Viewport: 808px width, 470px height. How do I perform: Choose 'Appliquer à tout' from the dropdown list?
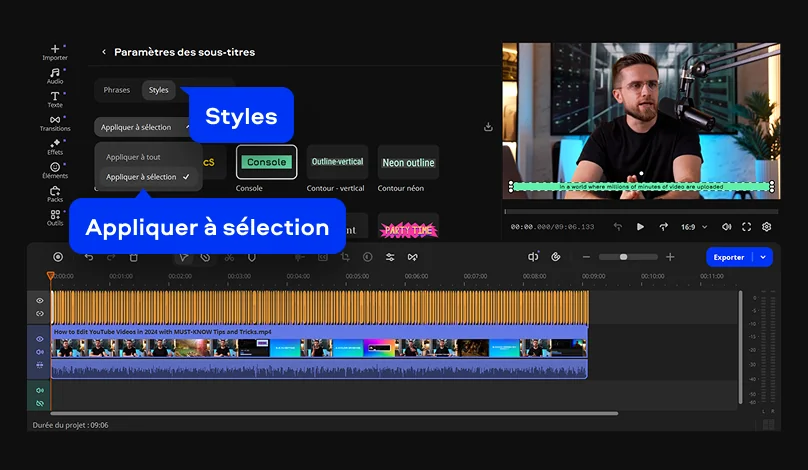click(x=133, y=157)
